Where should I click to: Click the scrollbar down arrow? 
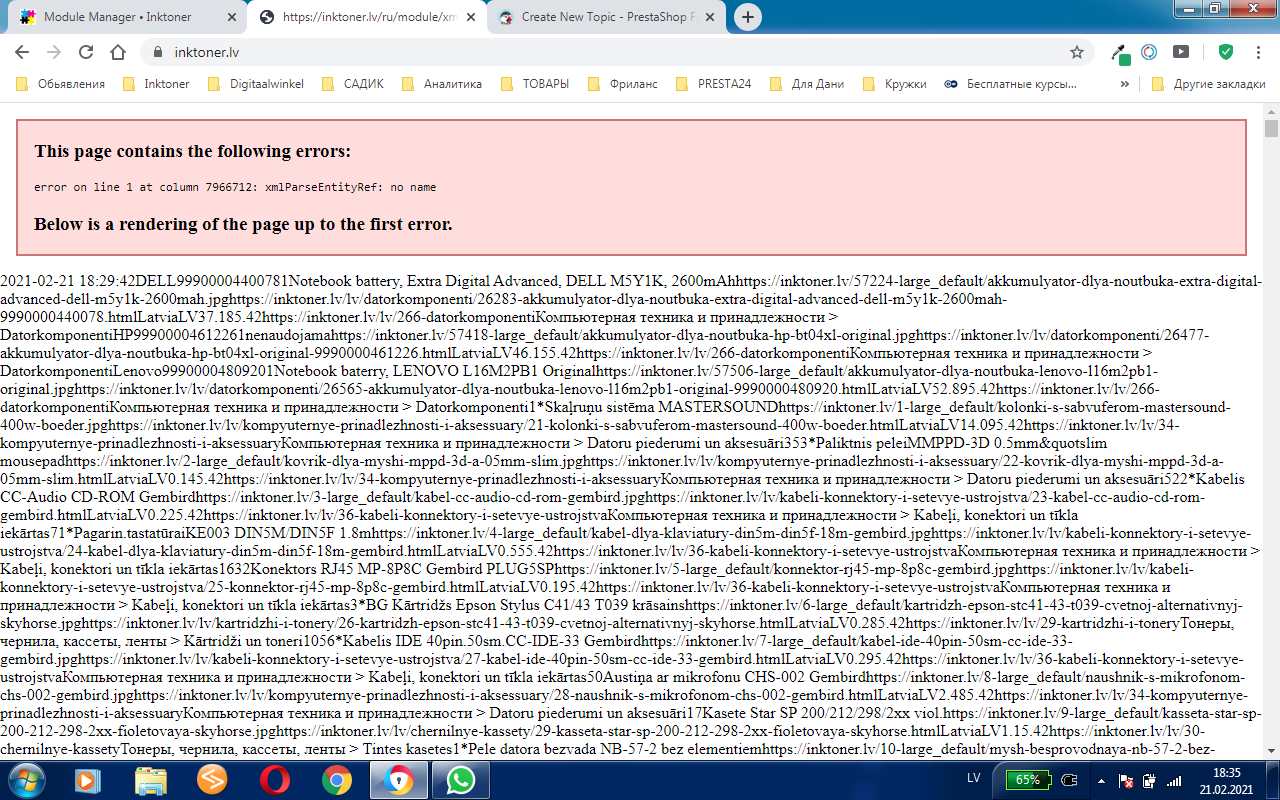[x=1271, y=750]
